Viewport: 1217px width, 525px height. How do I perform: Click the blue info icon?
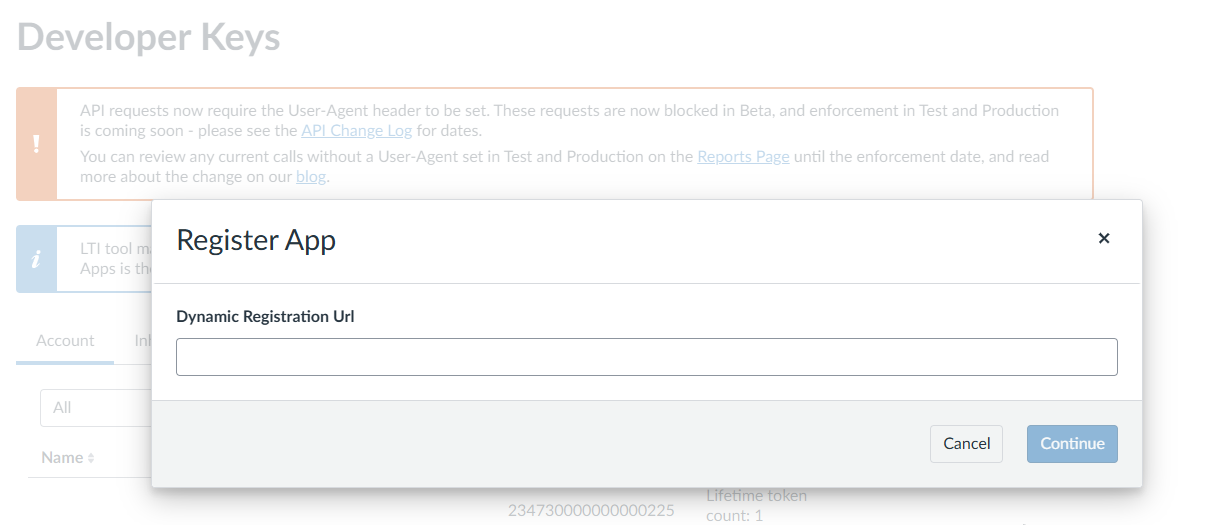click(x=37, y=259)
